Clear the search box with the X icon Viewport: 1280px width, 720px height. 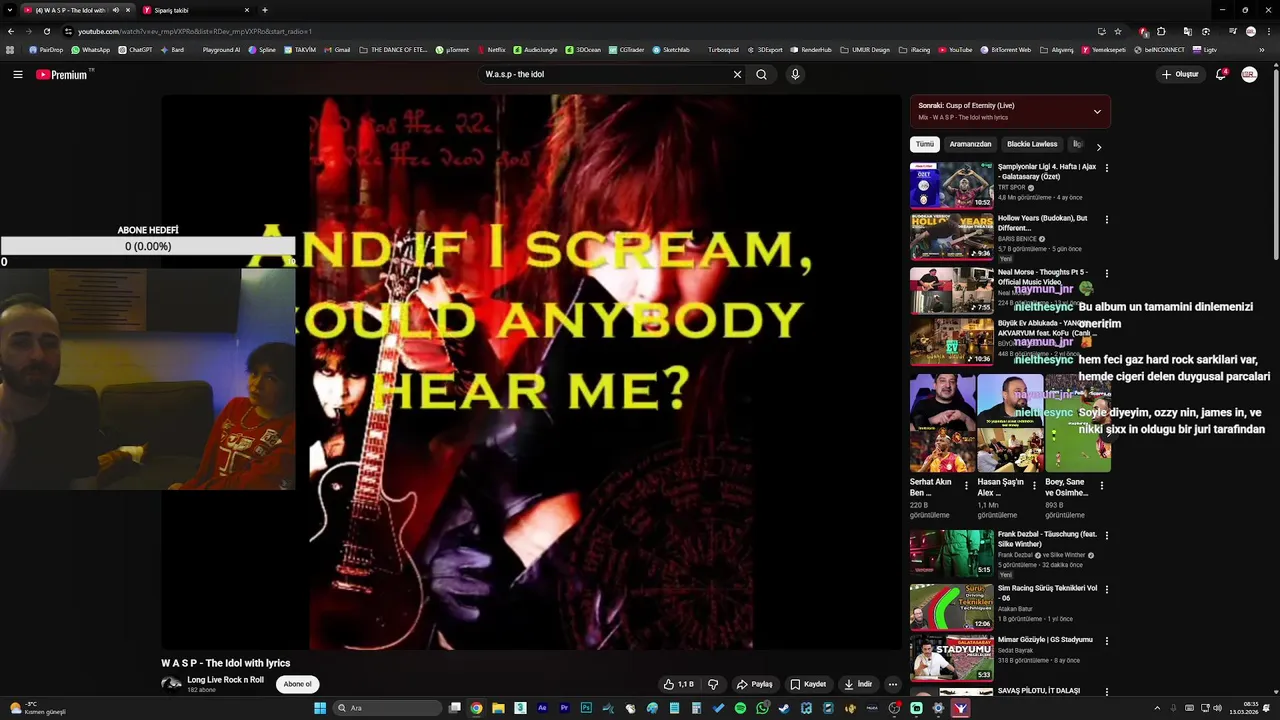coord(737,74)
